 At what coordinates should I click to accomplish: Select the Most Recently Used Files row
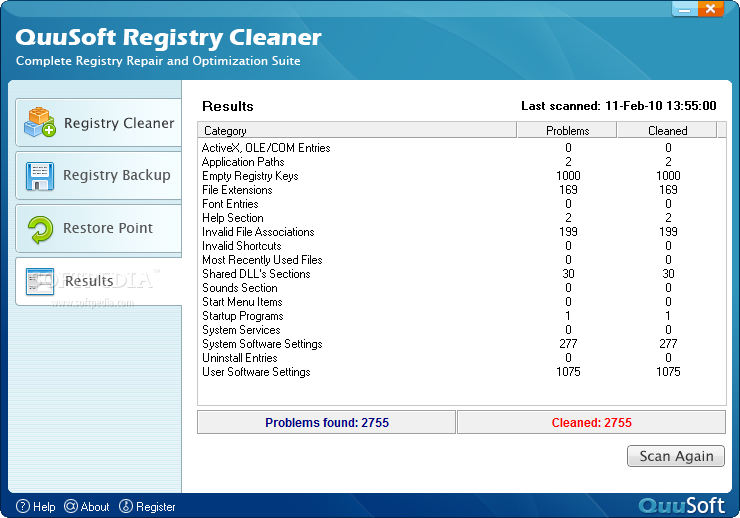pyautogui.click(x=462, y=260)
